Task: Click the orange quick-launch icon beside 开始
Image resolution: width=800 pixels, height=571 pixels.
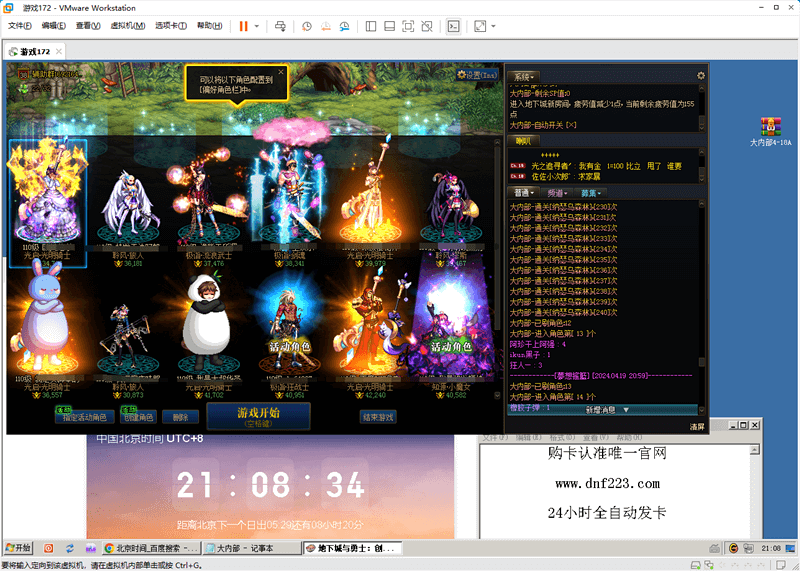Action: pos(48,549)
